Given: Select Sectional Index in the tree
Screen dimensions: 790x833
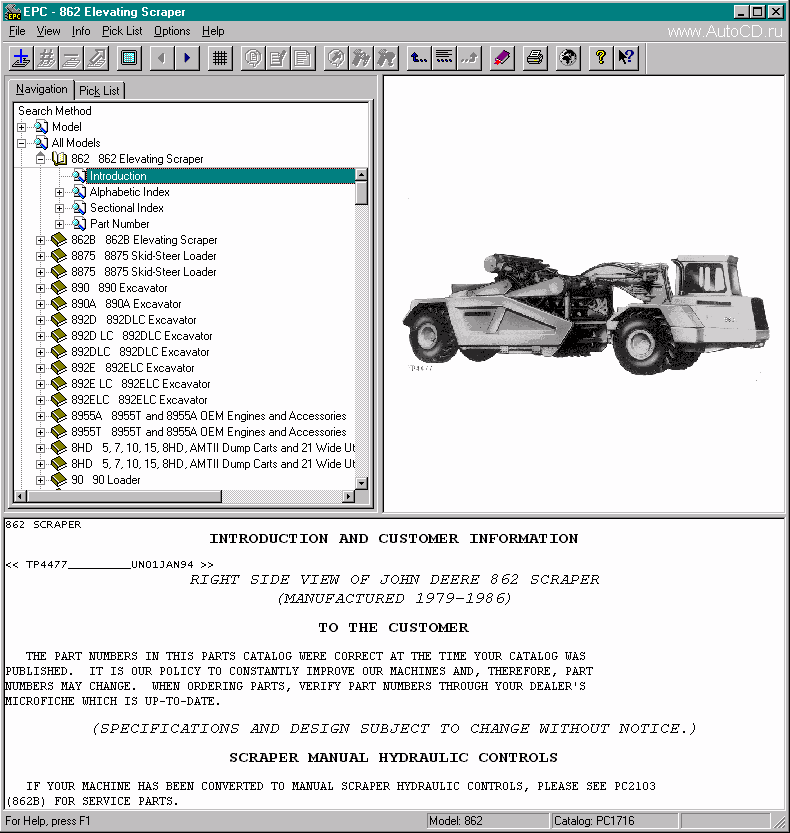Looking at the screenshot, I should click(x=126, y=208).
